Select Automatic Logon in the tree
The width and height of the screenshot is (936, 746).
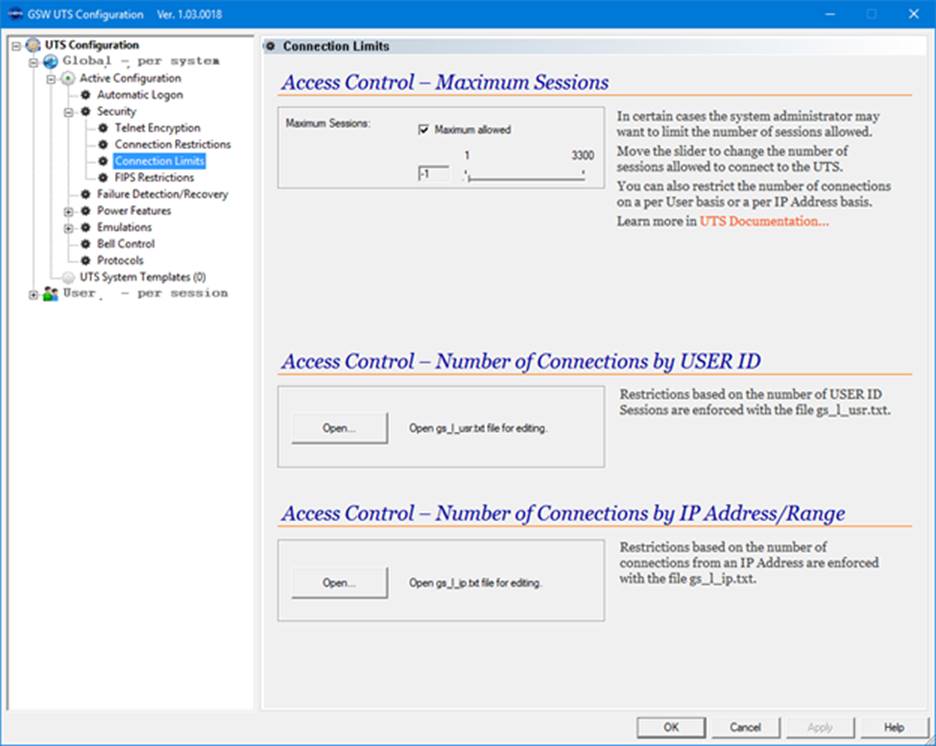140,95
